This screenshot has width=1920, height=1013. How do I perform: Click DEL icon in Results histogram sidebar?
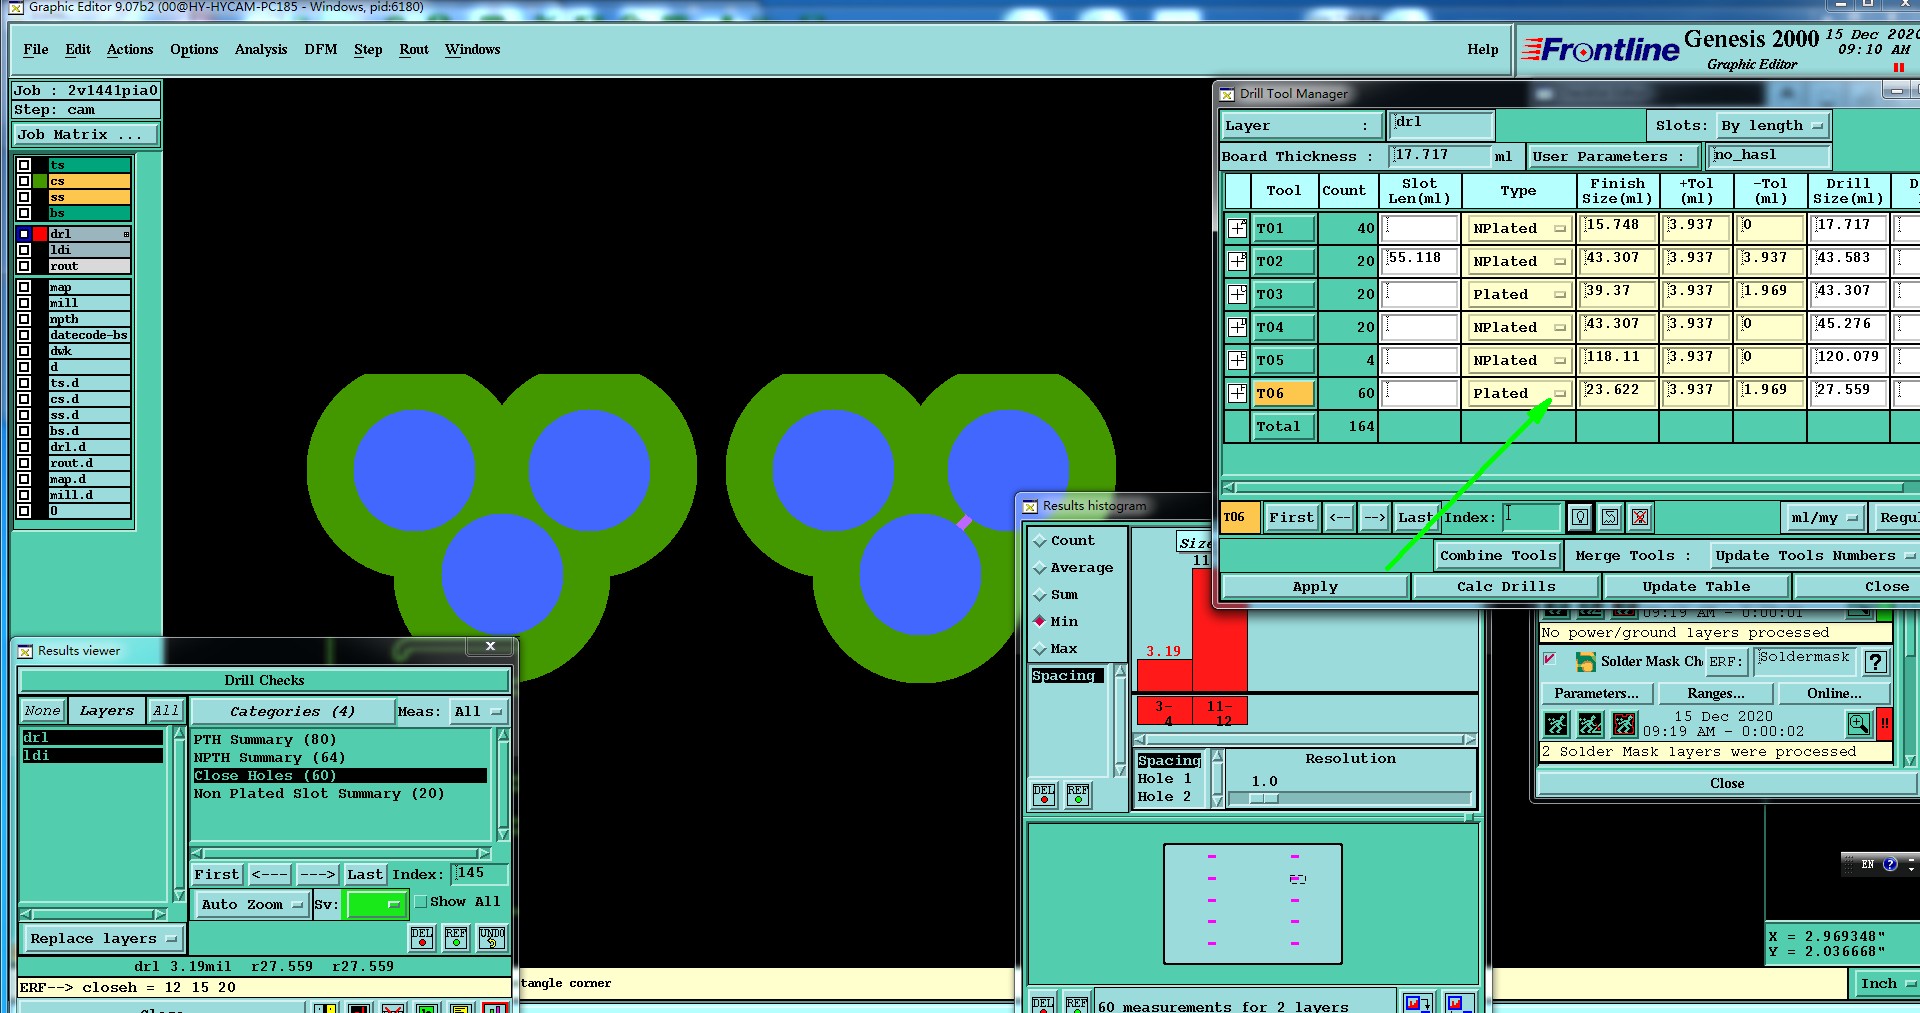click(x=1044, y=795)
